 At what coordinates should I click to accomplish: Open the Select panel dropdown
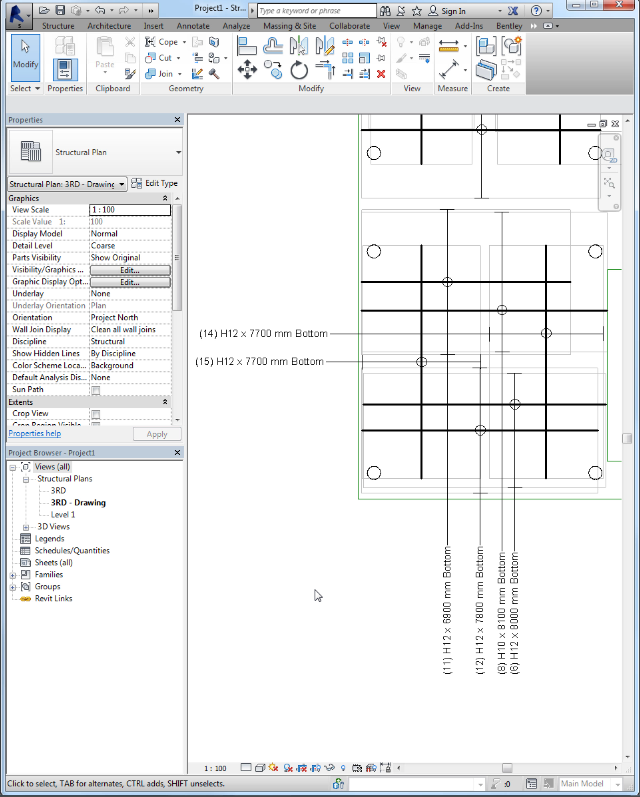click(x=25, y=88)
